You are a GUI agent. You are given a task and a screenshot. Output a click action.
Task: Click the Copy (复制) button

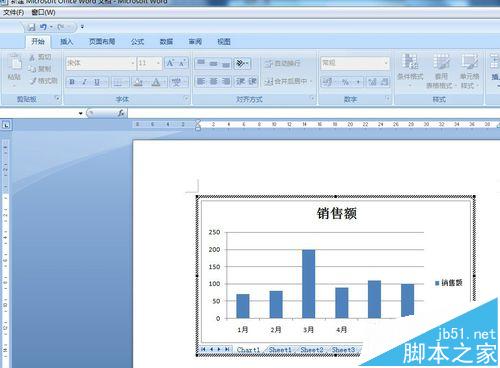(x=40, y=69)
